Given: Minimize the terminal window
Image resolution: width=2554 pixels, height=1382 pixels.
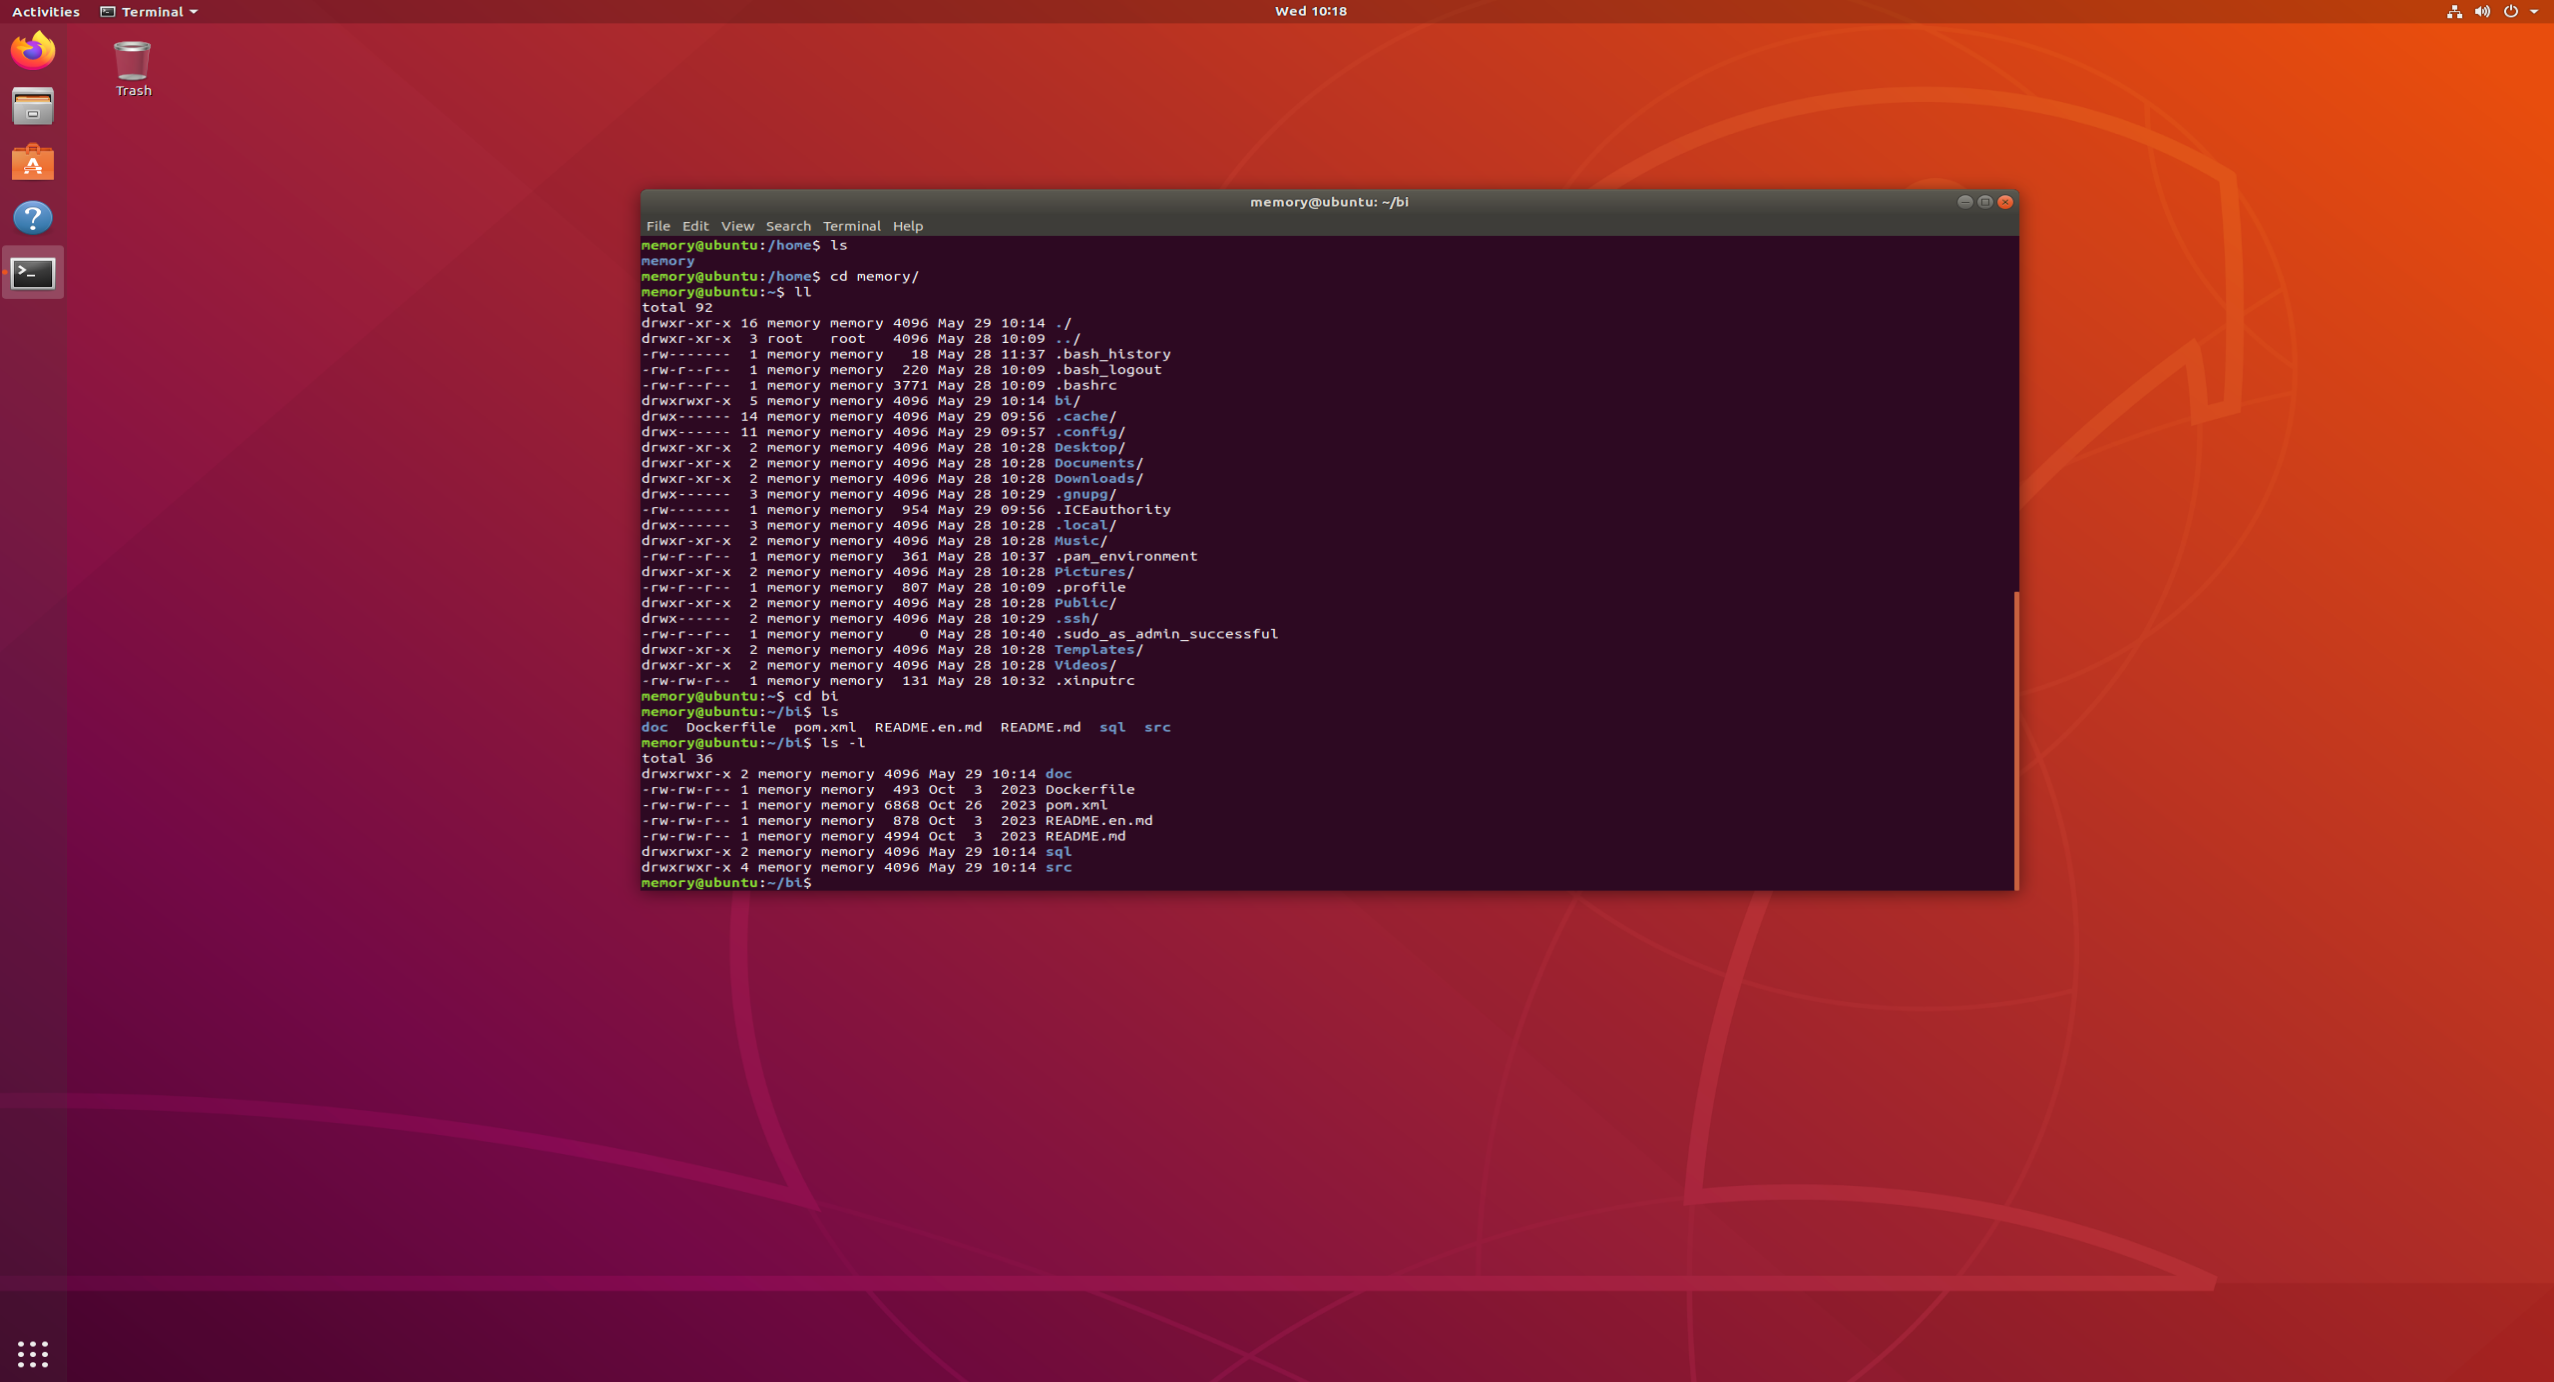Looking at the screenshot, I should click(1964, 202).
